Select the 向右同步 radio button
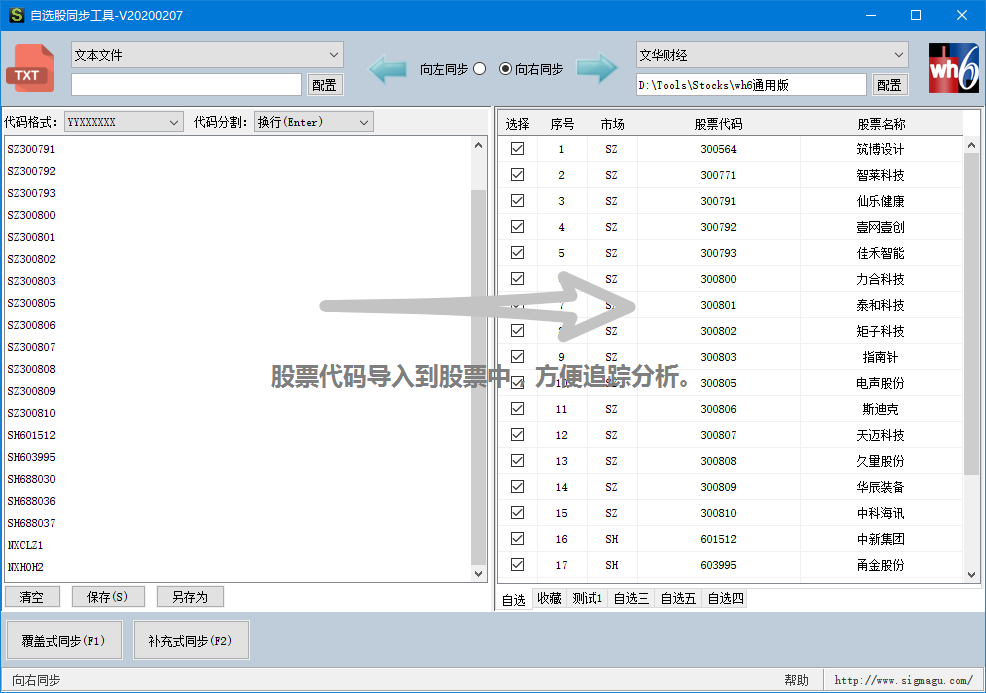The image size is (986, 693). click(x=505, y=69)
